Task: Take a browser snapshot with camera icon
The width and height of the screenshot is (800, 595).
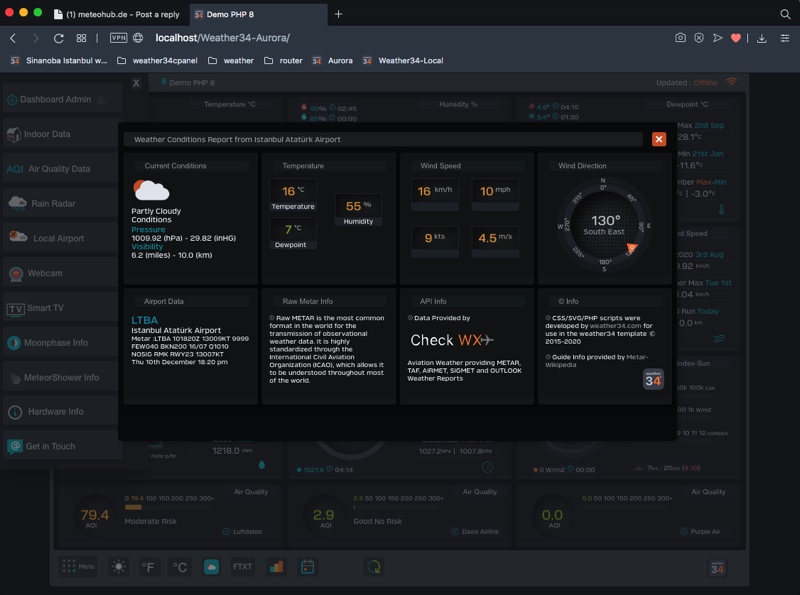Action: pyautogui.click(x=680, y=38)
